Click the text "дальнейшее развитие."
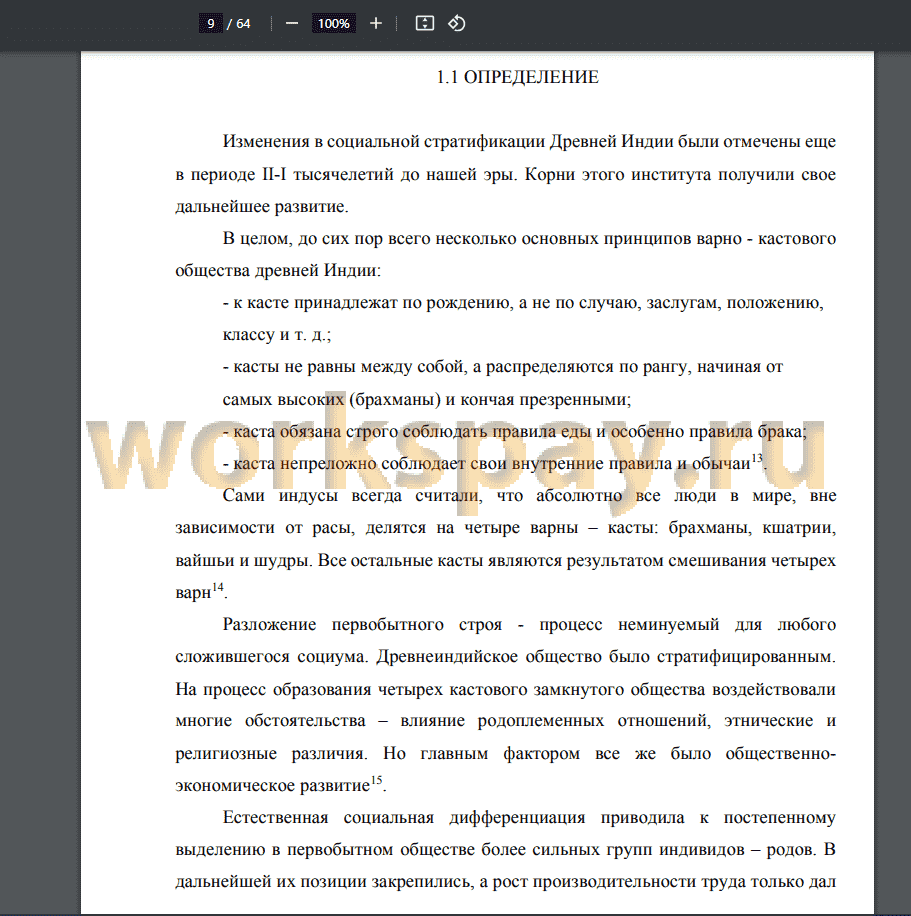911x916 pixels. (262, 206)
